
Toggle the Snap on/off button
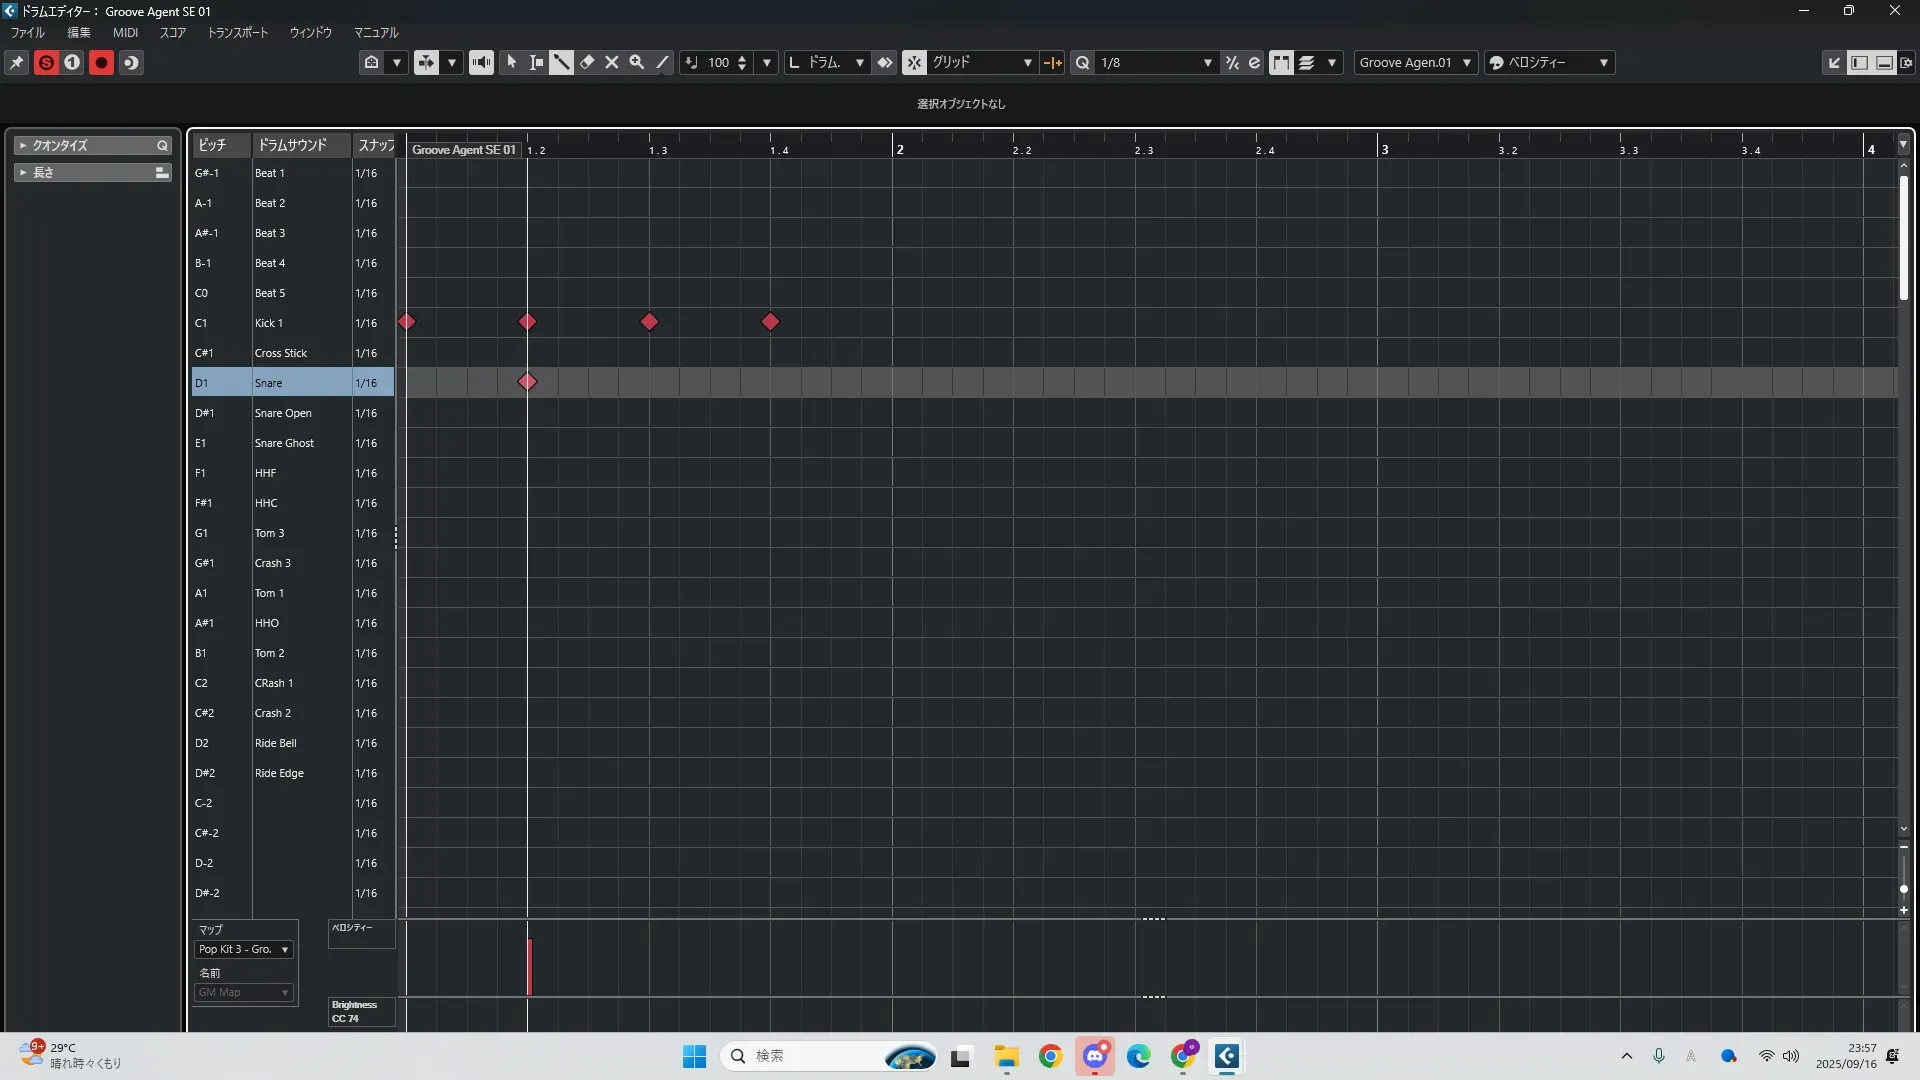[x=914, y=62]
